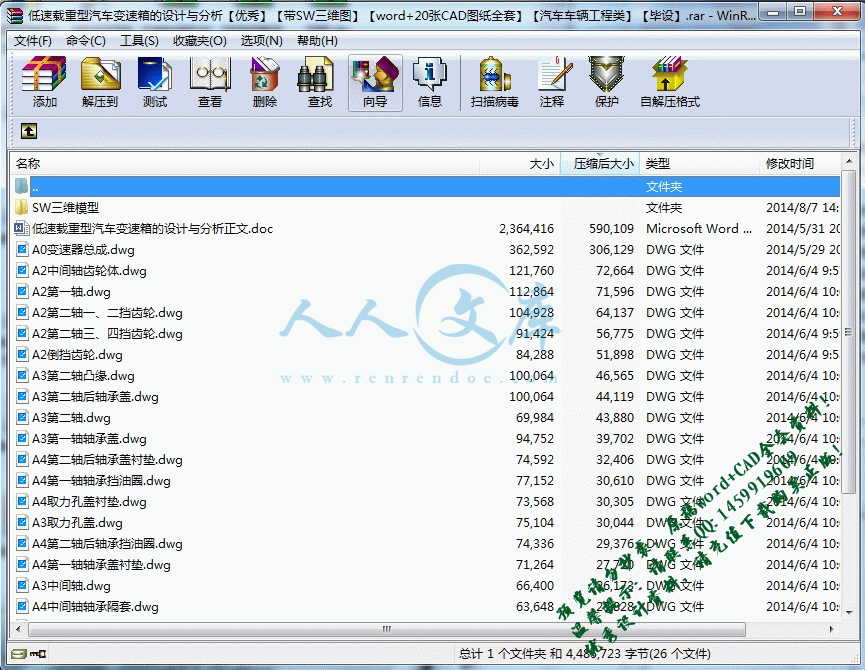Sort by Packed Size (压缩后大小) header

pos(600,163)
